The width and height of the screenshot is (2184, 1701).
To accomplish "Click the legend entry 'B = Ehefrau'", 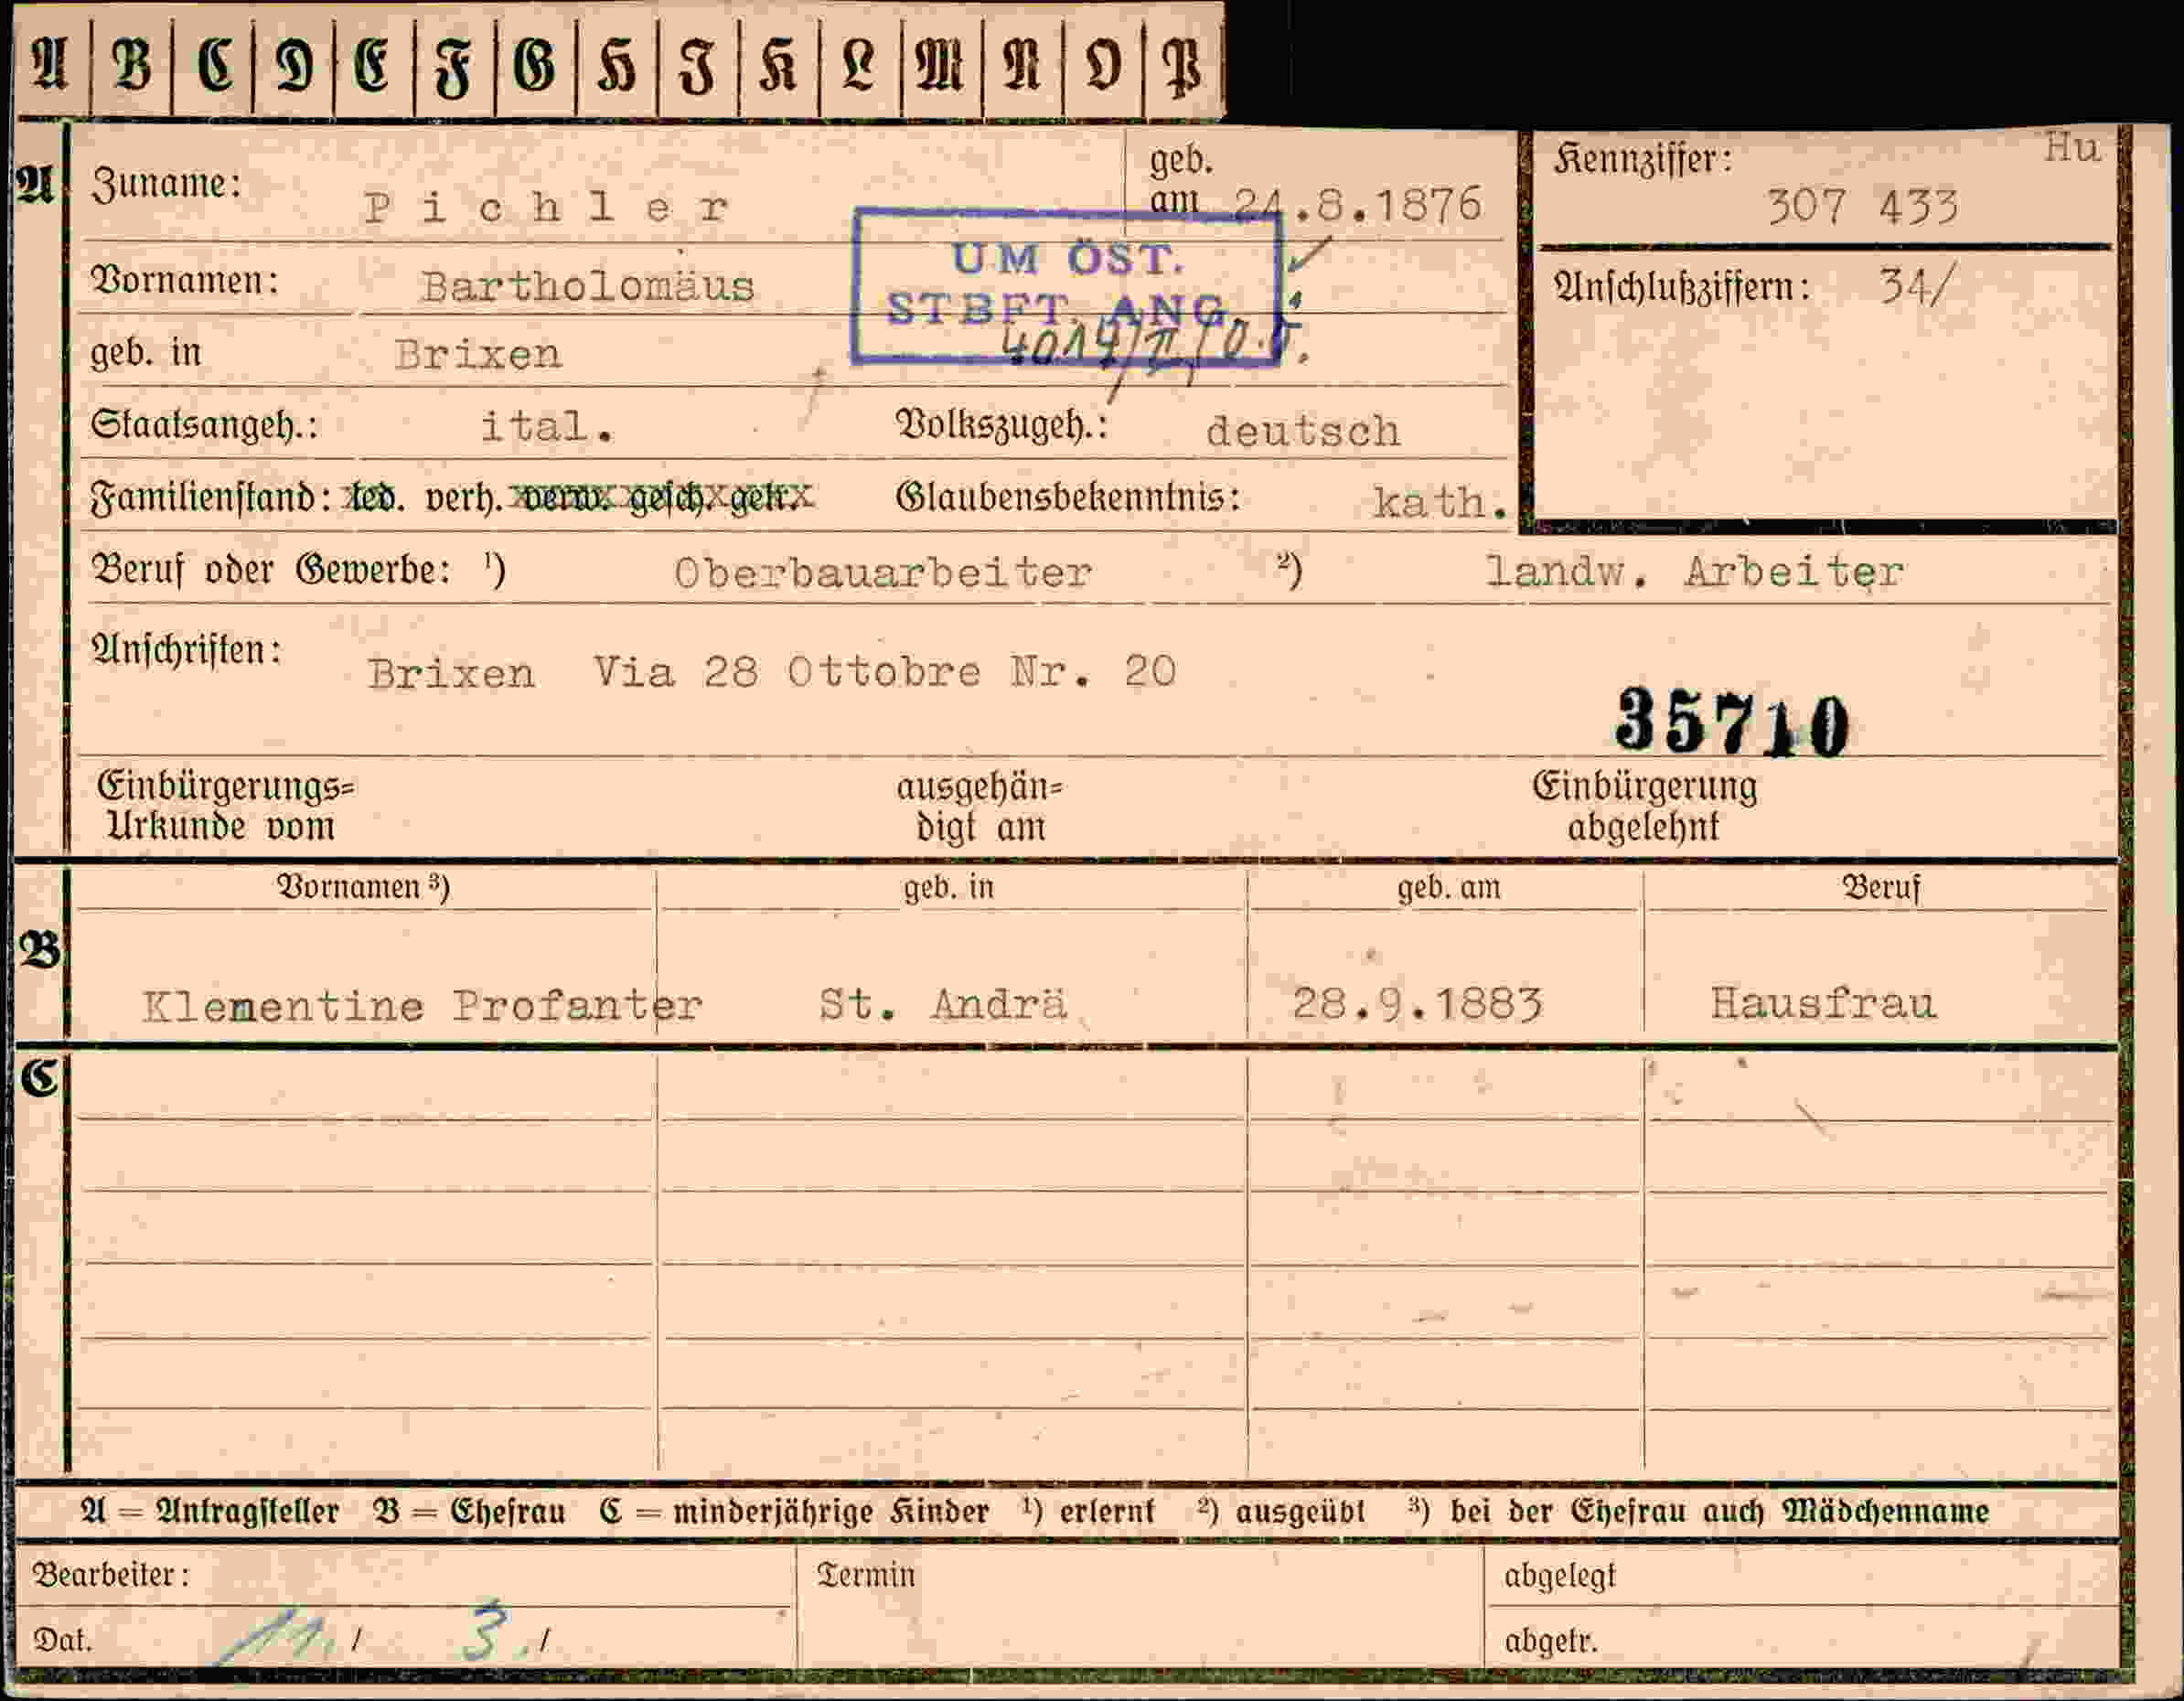I will click(x=469, y=1511).
